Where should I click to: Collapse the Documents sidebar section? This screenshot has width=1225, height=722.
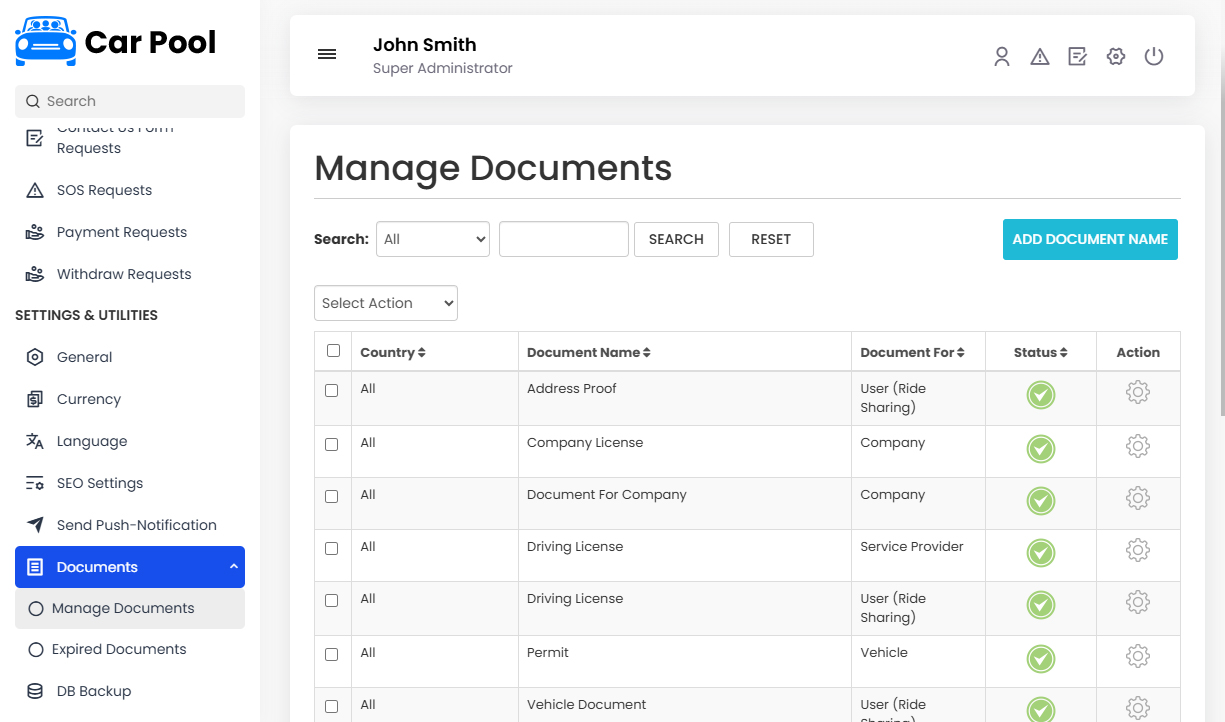coord(130,567)
